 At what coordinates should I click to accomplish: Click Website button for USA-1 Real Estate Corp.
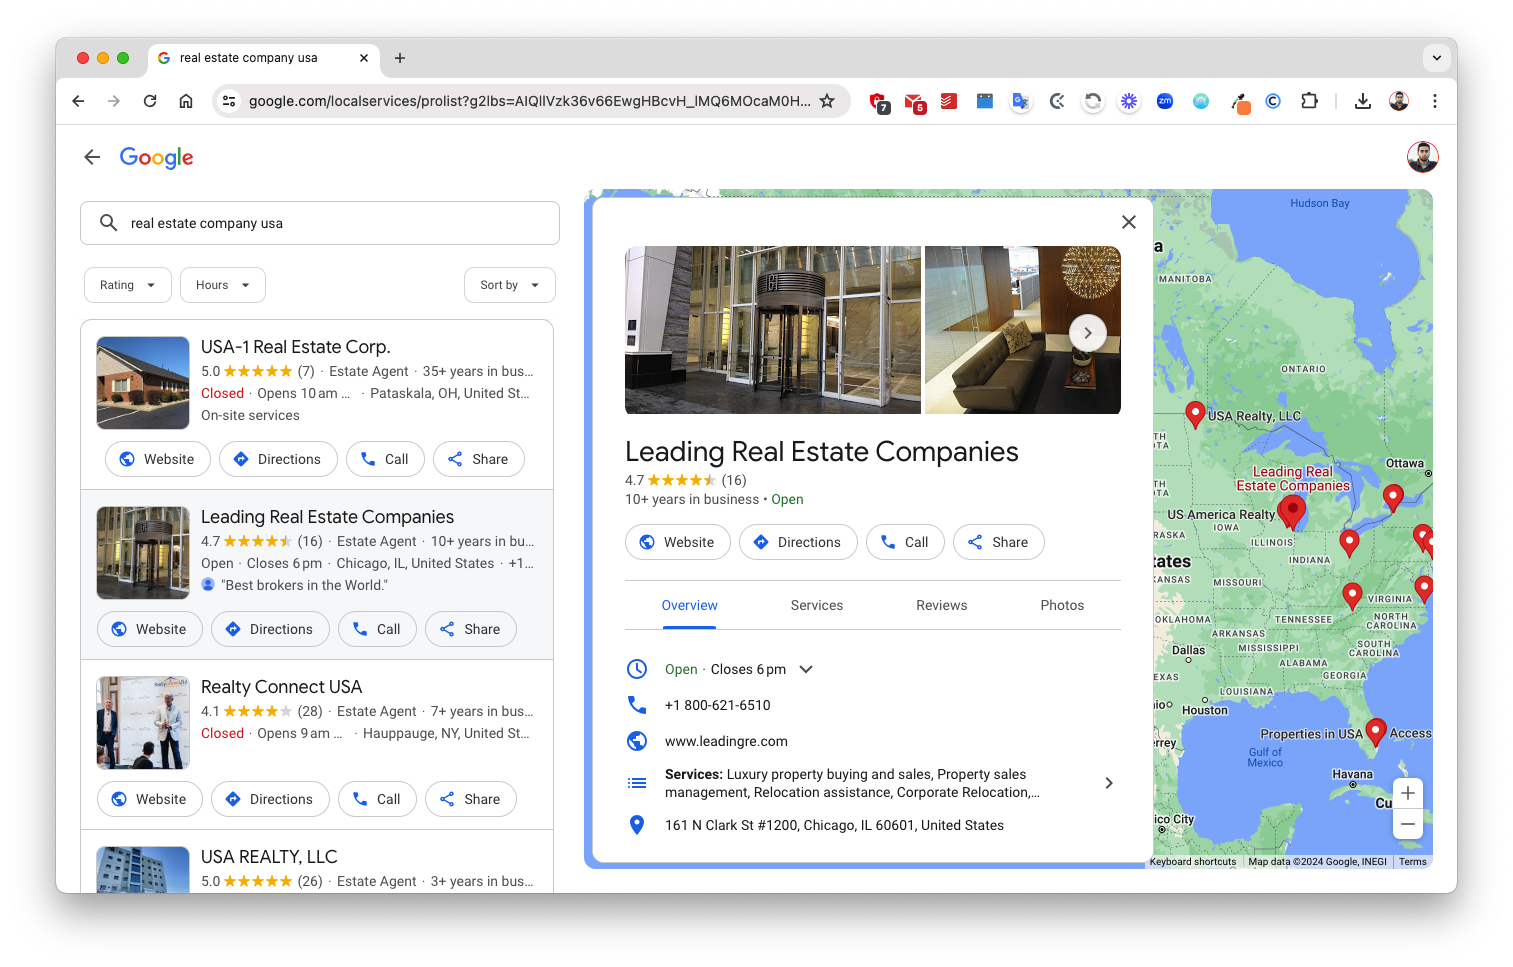pyautogui.click(x=157, y=459)
